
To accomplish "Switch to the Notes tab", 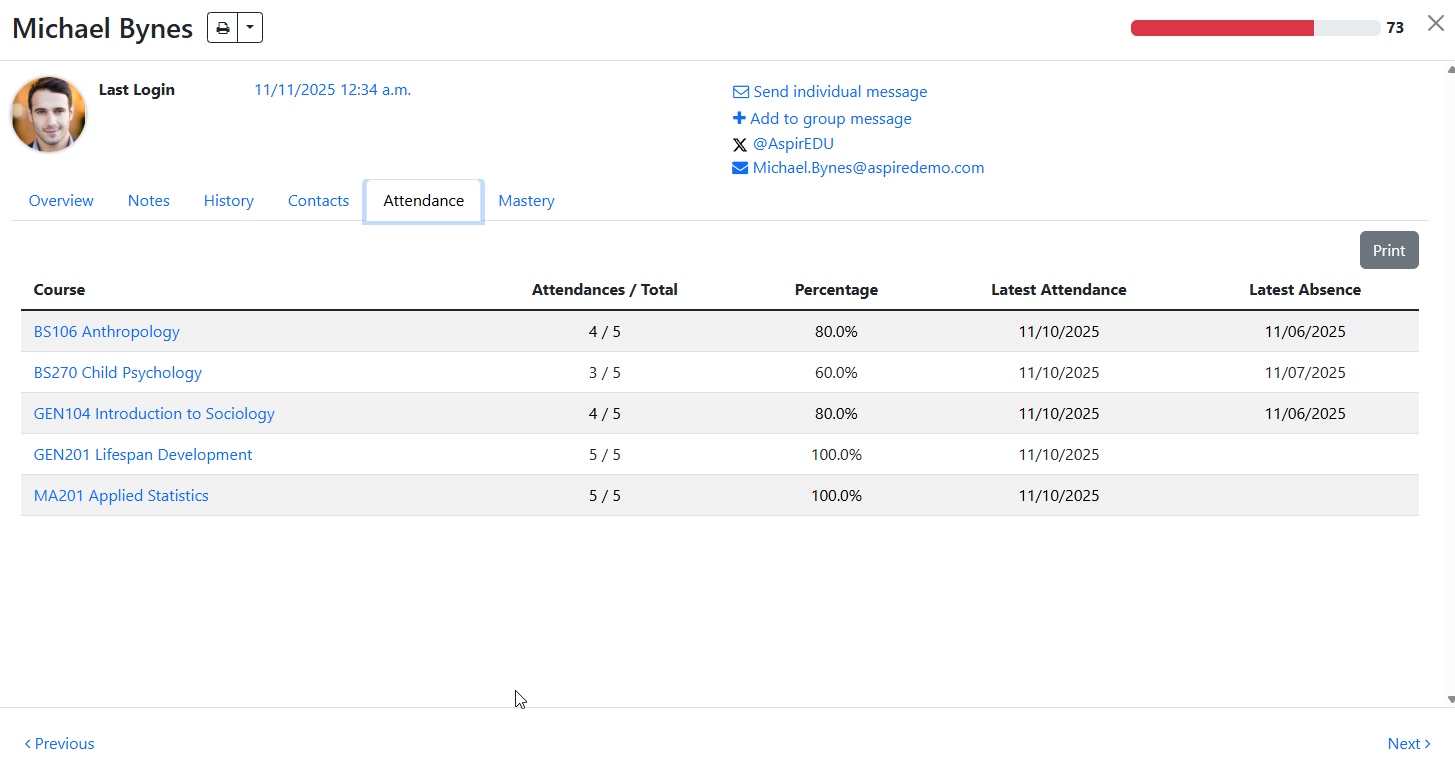I will pyautogui.click(x=149, y=201).
